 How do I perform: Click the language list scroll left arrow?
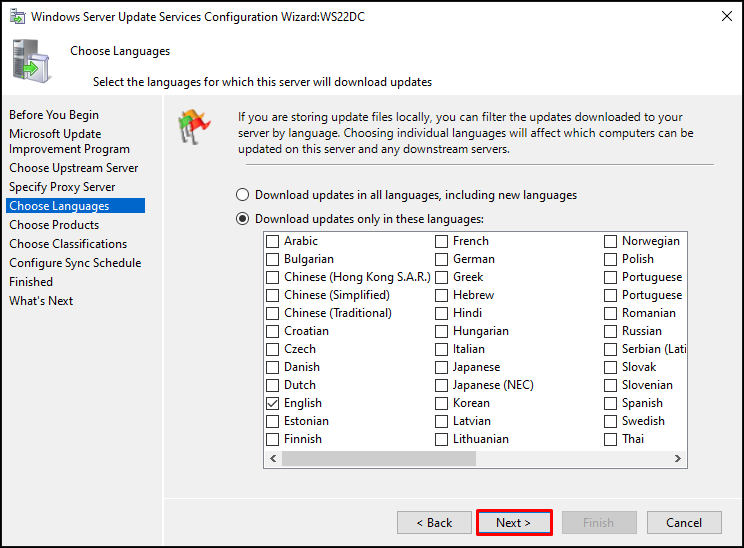(273, 458)
